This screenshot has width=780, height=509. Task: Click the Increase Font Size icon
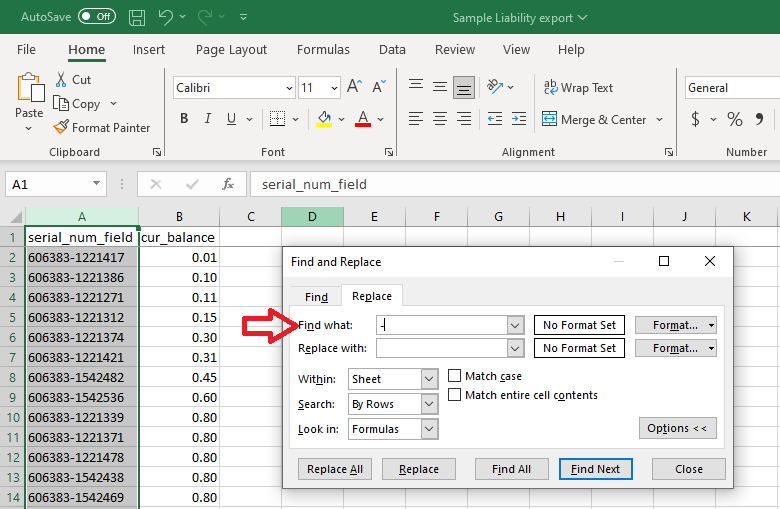pos(354,87)
